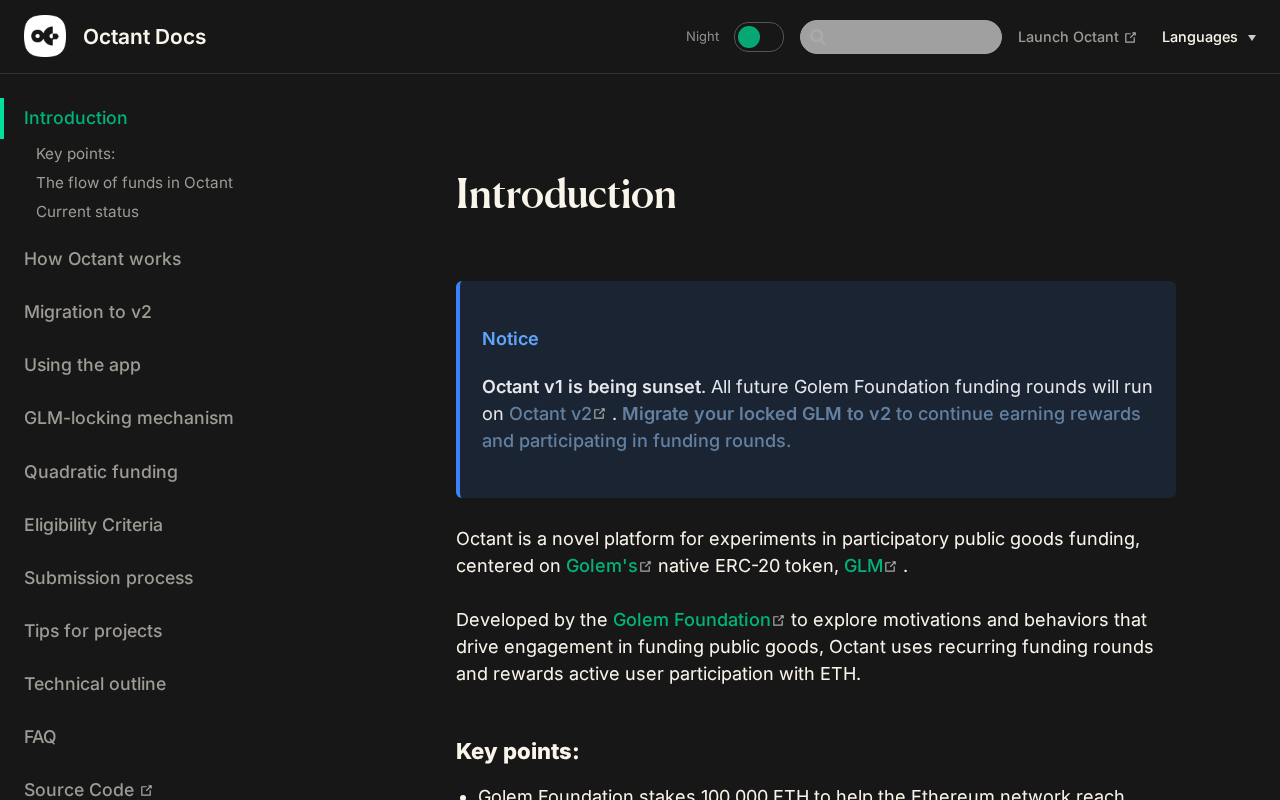
Task: Select Quadratic funding in sidebar
Action: pos(101,472)
